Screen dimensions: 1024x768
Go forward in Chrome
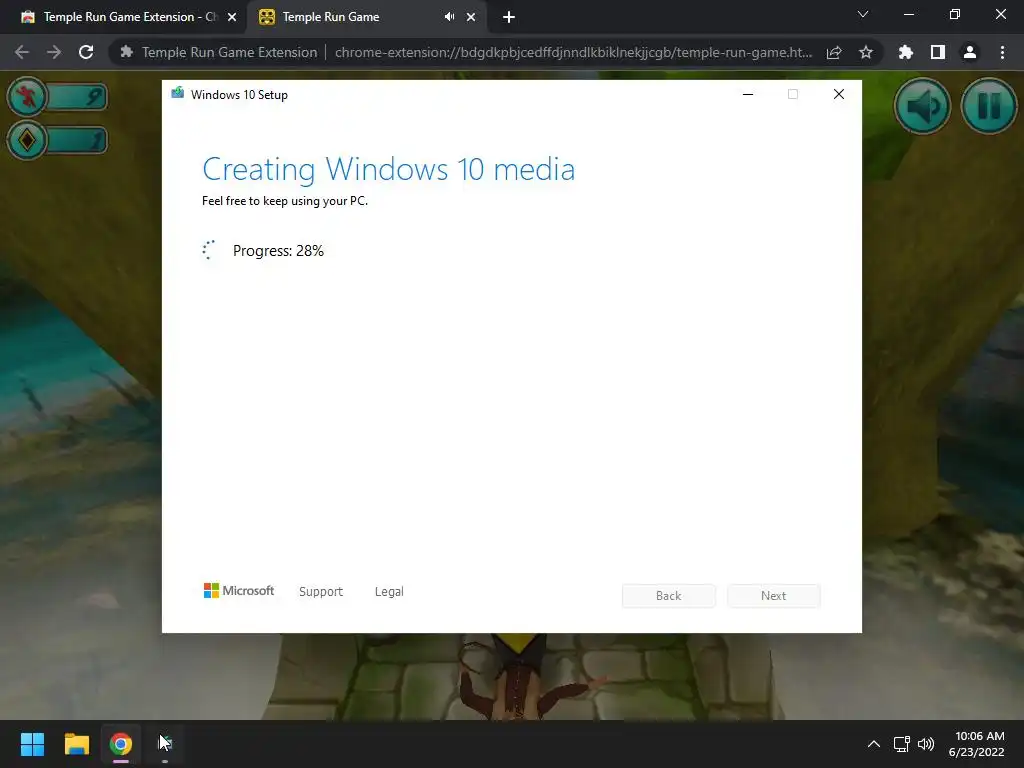54,52
